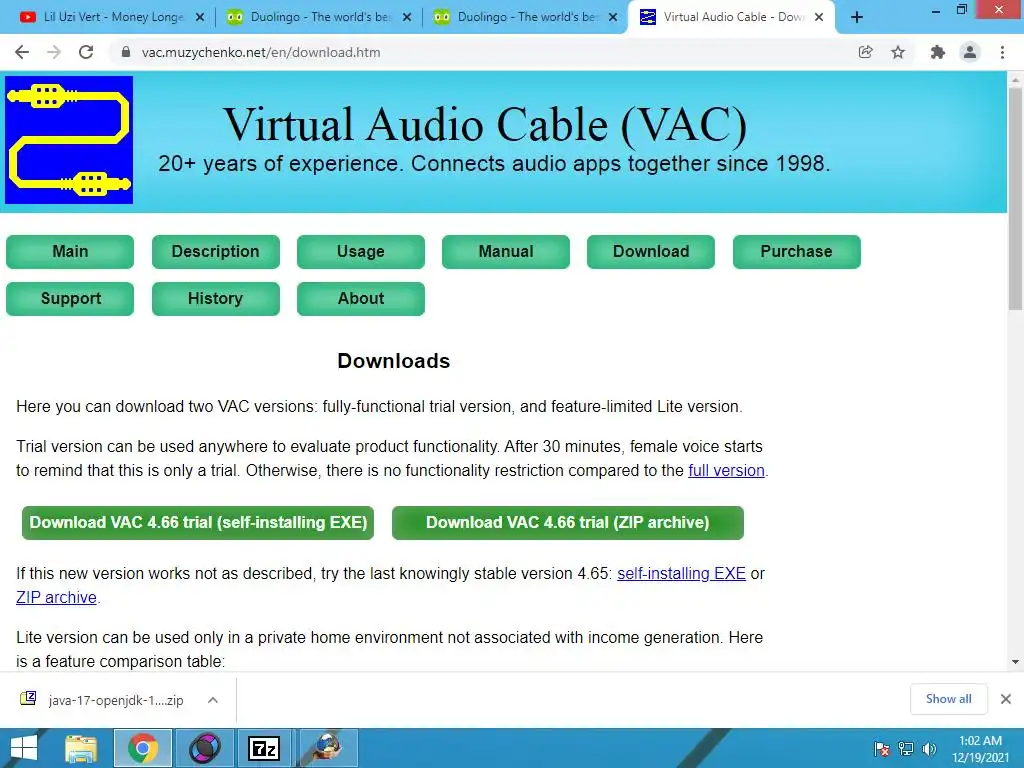Close the downloads bar
Image resolution: width=1024 pixels, height=768 pixels.
coord(1006,699)
